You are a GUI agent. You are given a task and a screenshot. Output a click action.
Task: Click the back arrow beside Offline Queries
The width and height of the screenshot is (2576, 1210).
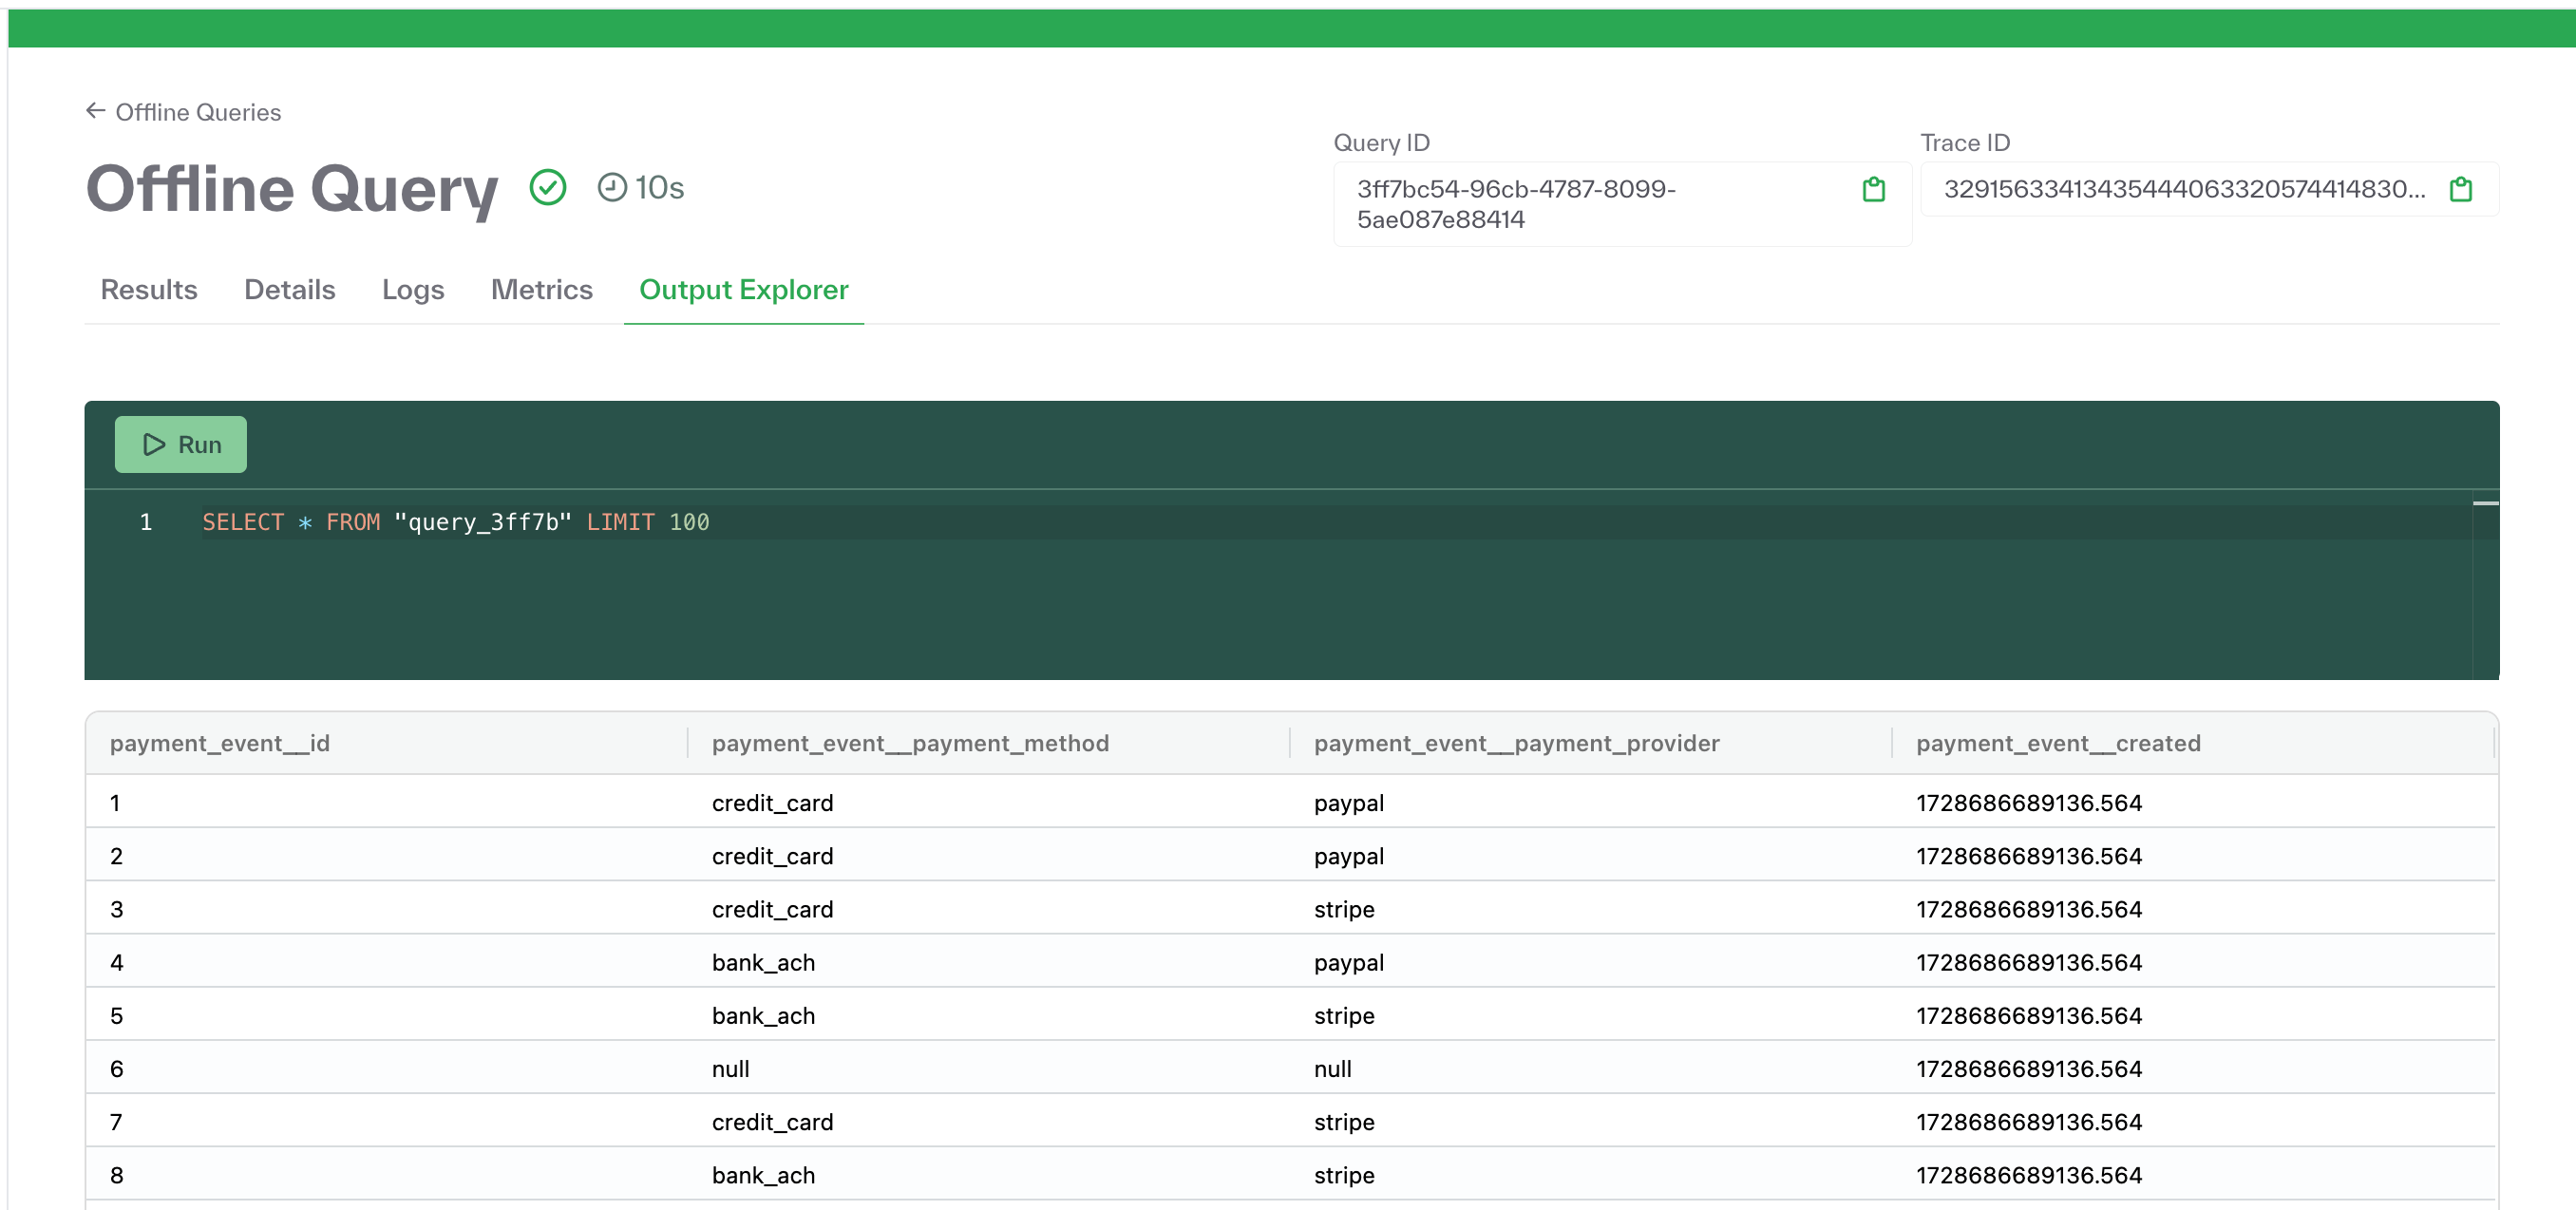click(x=94, y=110)
